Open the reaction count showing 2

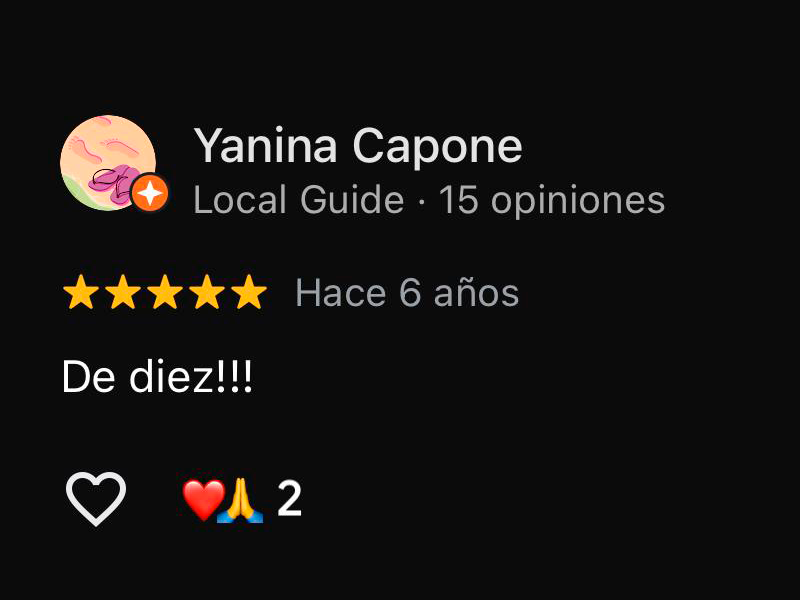289,499
